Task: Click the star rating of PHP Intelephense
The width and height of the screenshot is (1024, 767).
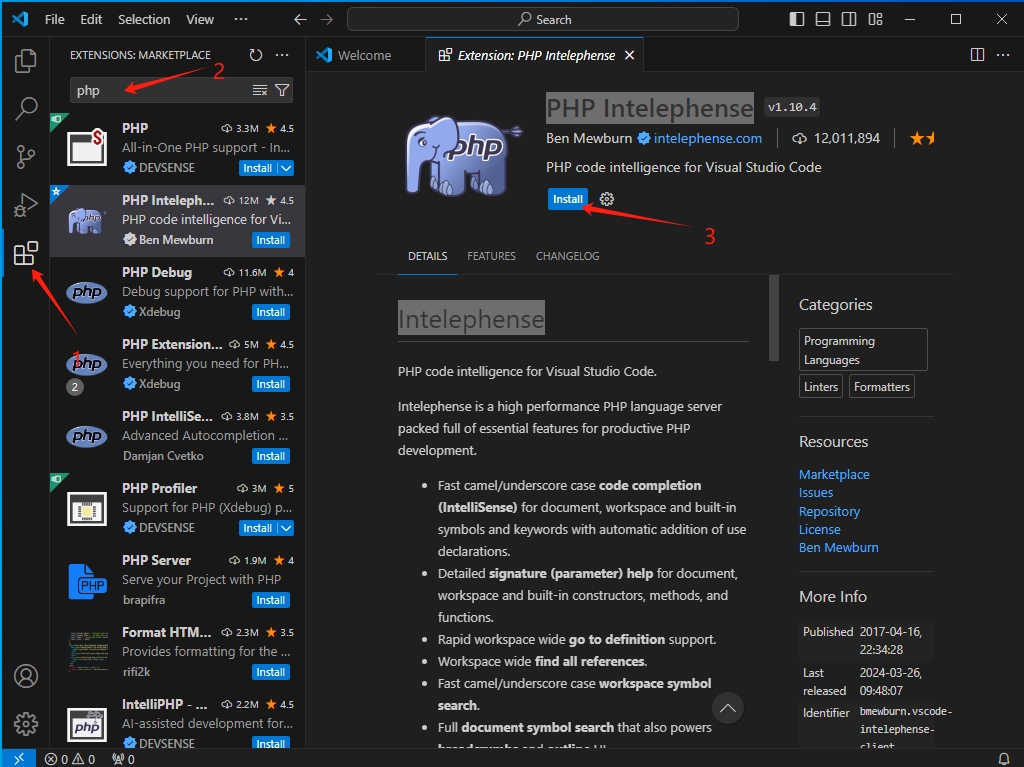Action: pyautogui.click(x=923, y=138)
